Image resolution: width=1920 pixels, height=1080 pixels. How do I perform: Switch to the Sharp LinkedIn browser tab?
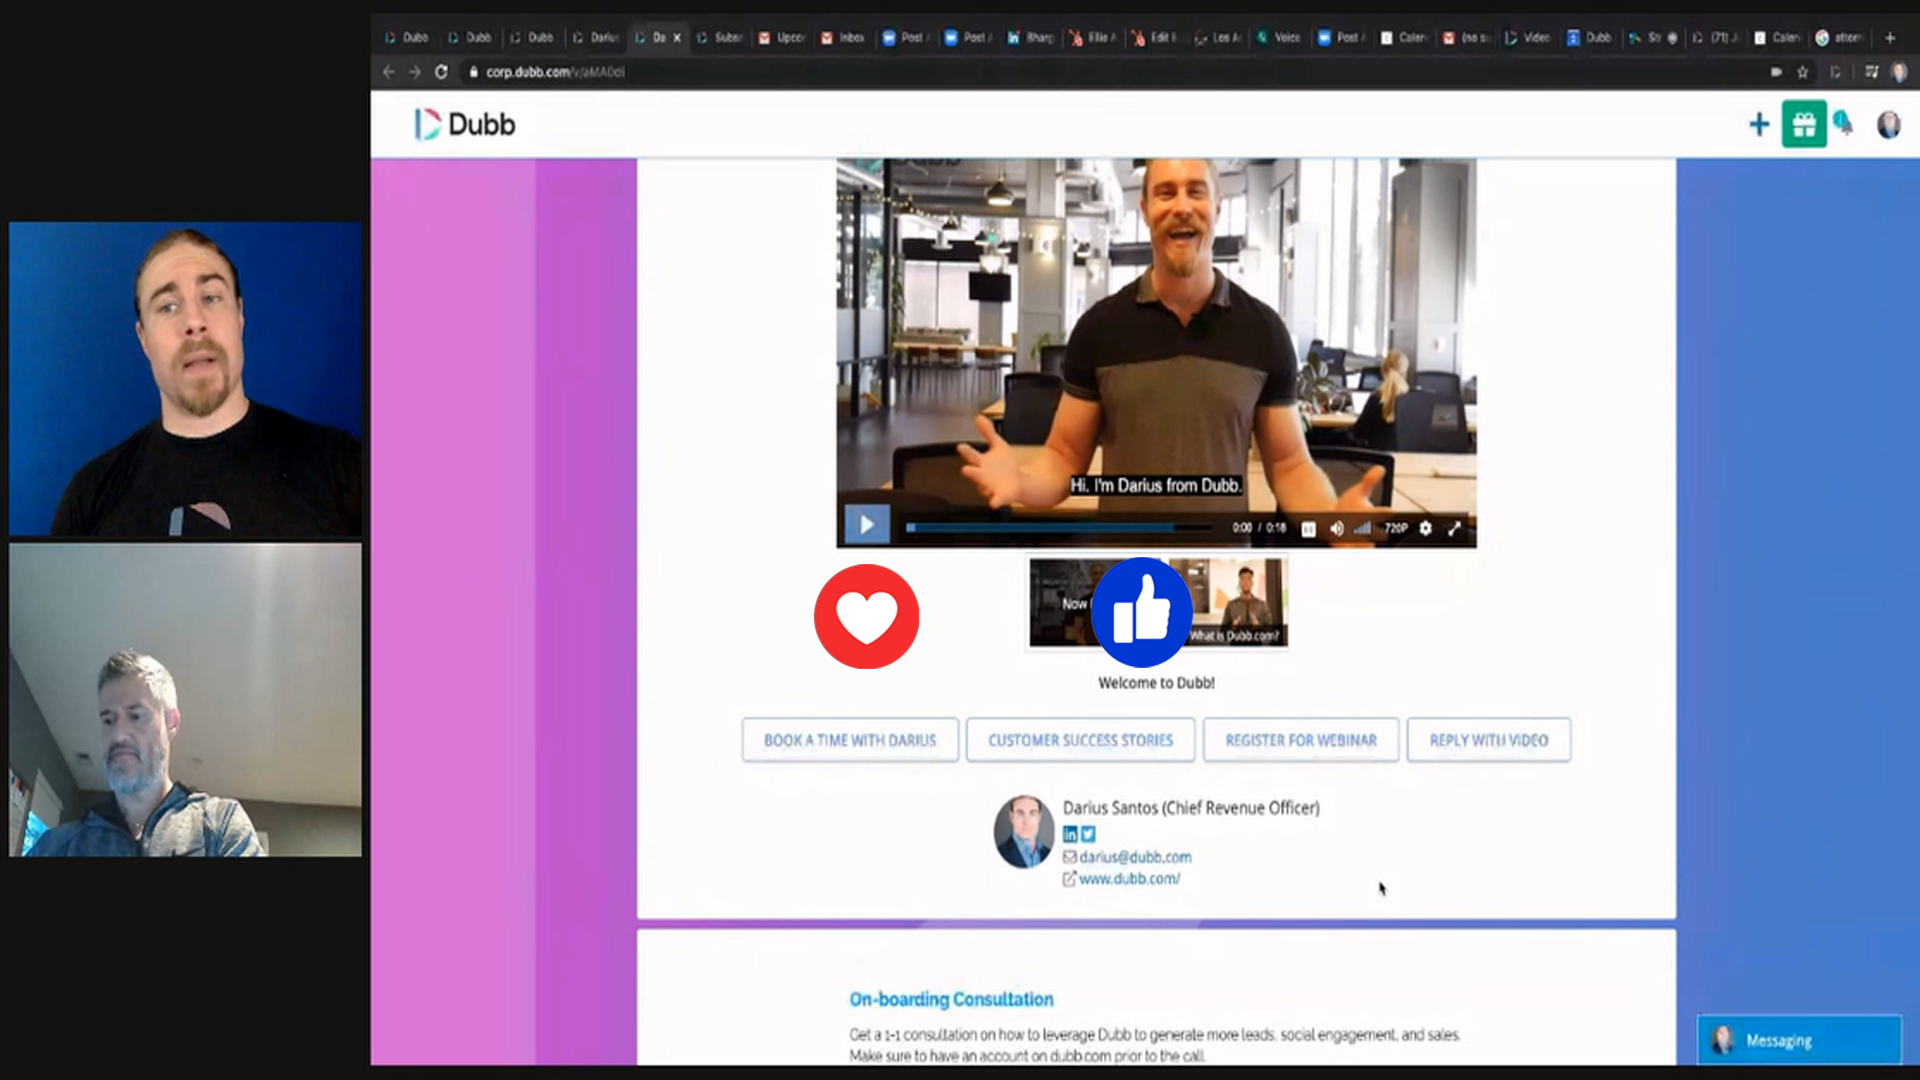[x=1031, y=38]
